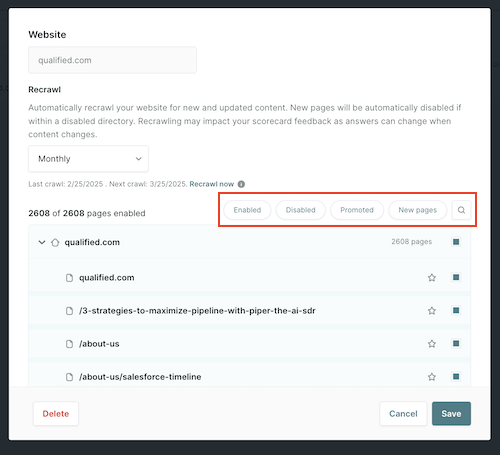Filter pages by Disabled
This screenshot has width=500, height=455.
click(300, 210)
